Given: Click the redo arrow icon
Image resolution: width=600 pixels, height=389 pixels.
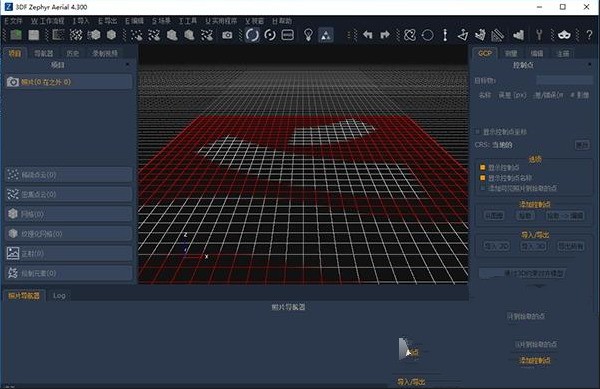Looking at the screenshot, I should point(385,35).
